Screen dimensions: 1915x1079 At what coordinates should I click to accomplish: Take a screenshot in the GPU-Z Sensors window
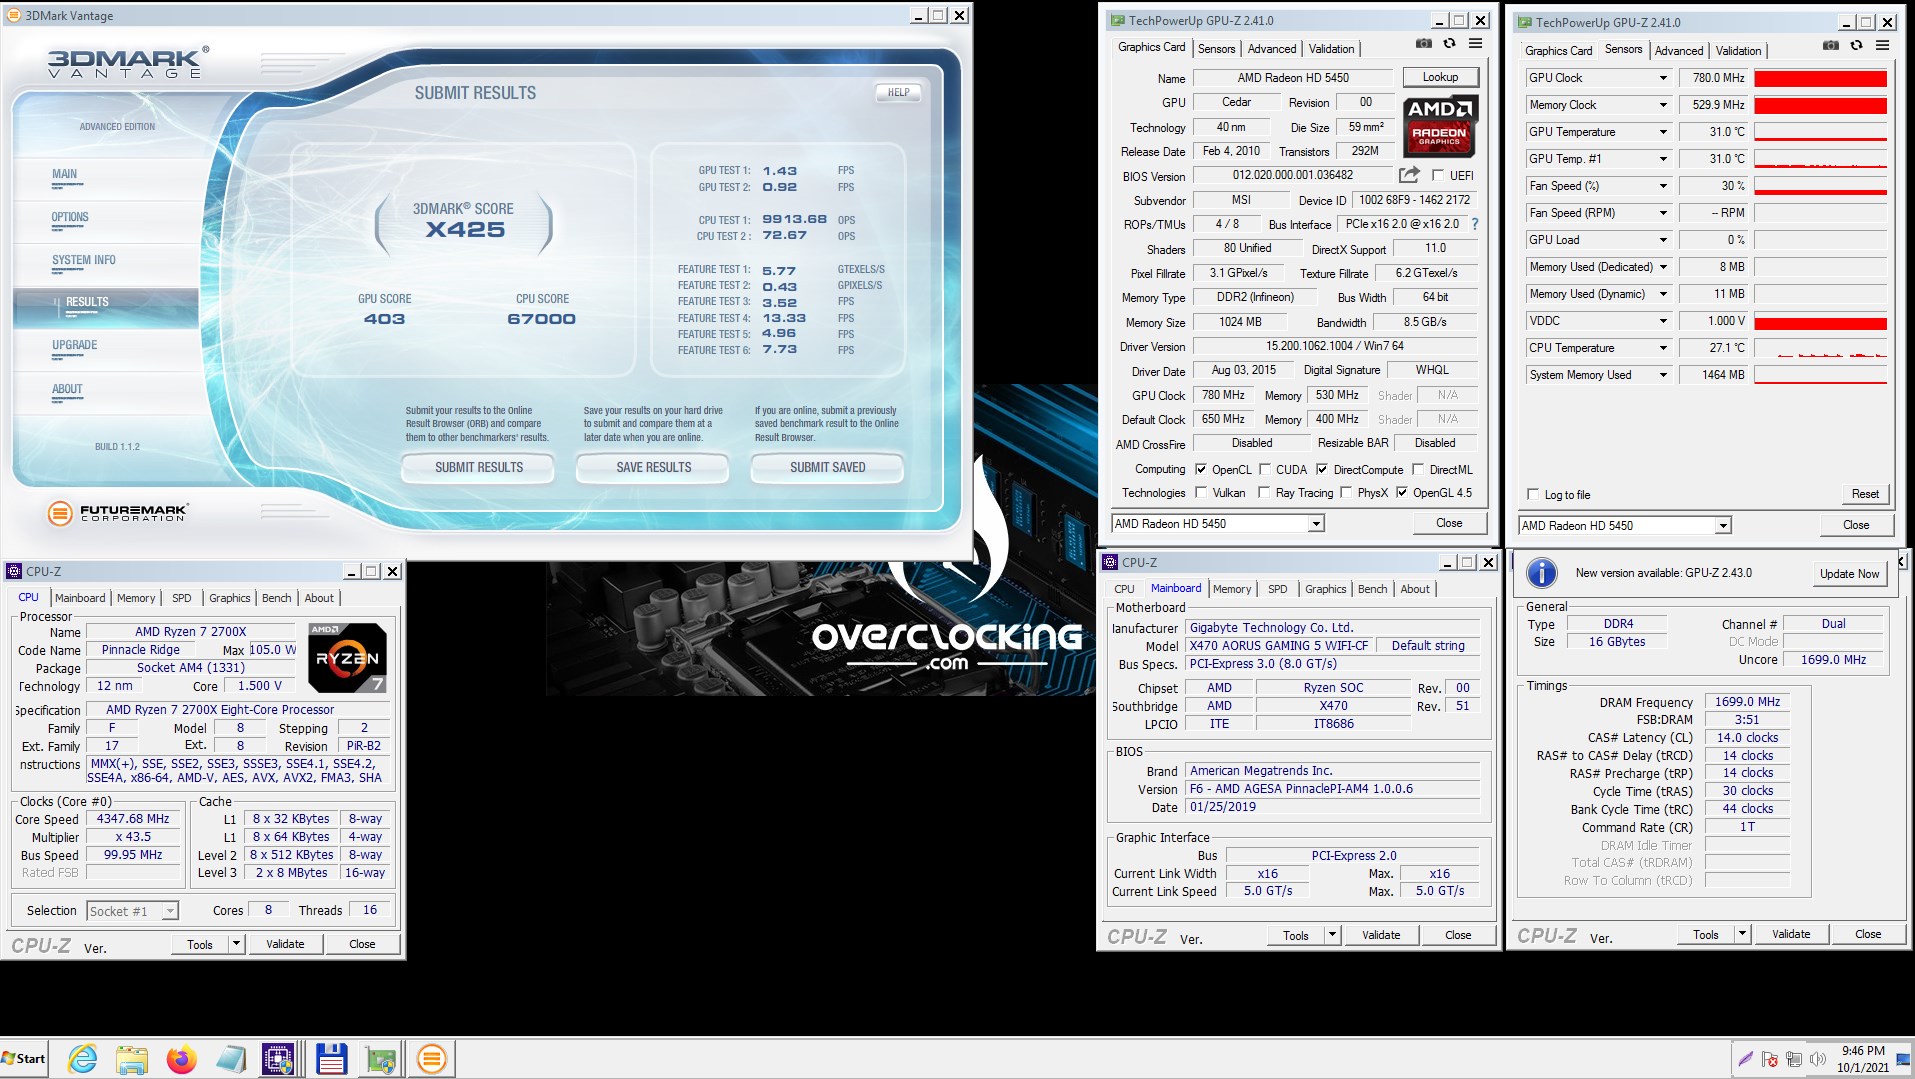[x=1830, y=46]
